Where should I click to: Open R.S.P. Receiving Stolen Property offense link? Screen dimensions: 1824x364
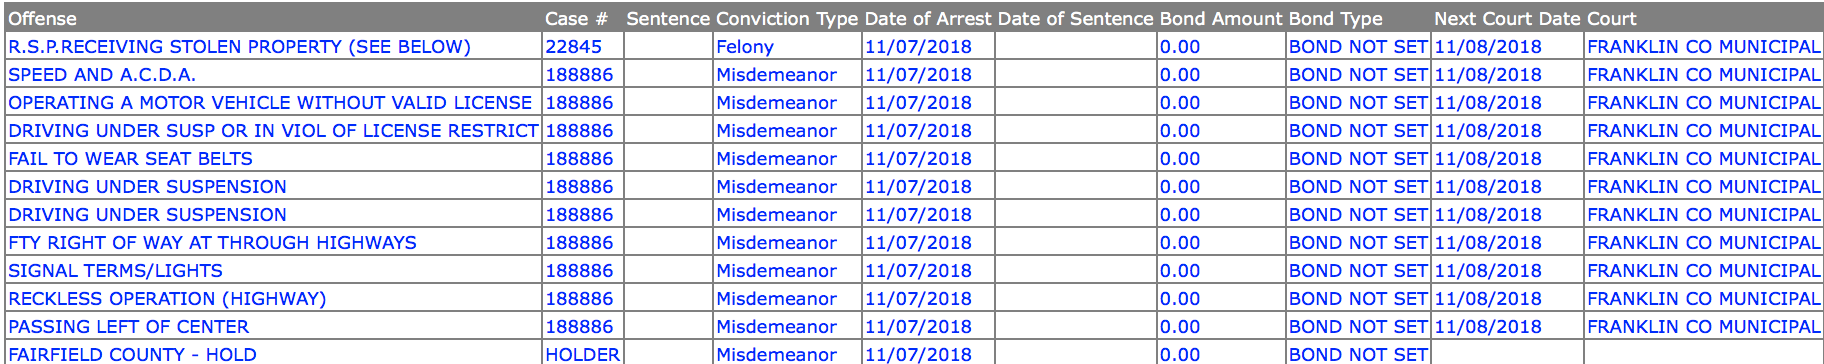click(x=239, y=47)
